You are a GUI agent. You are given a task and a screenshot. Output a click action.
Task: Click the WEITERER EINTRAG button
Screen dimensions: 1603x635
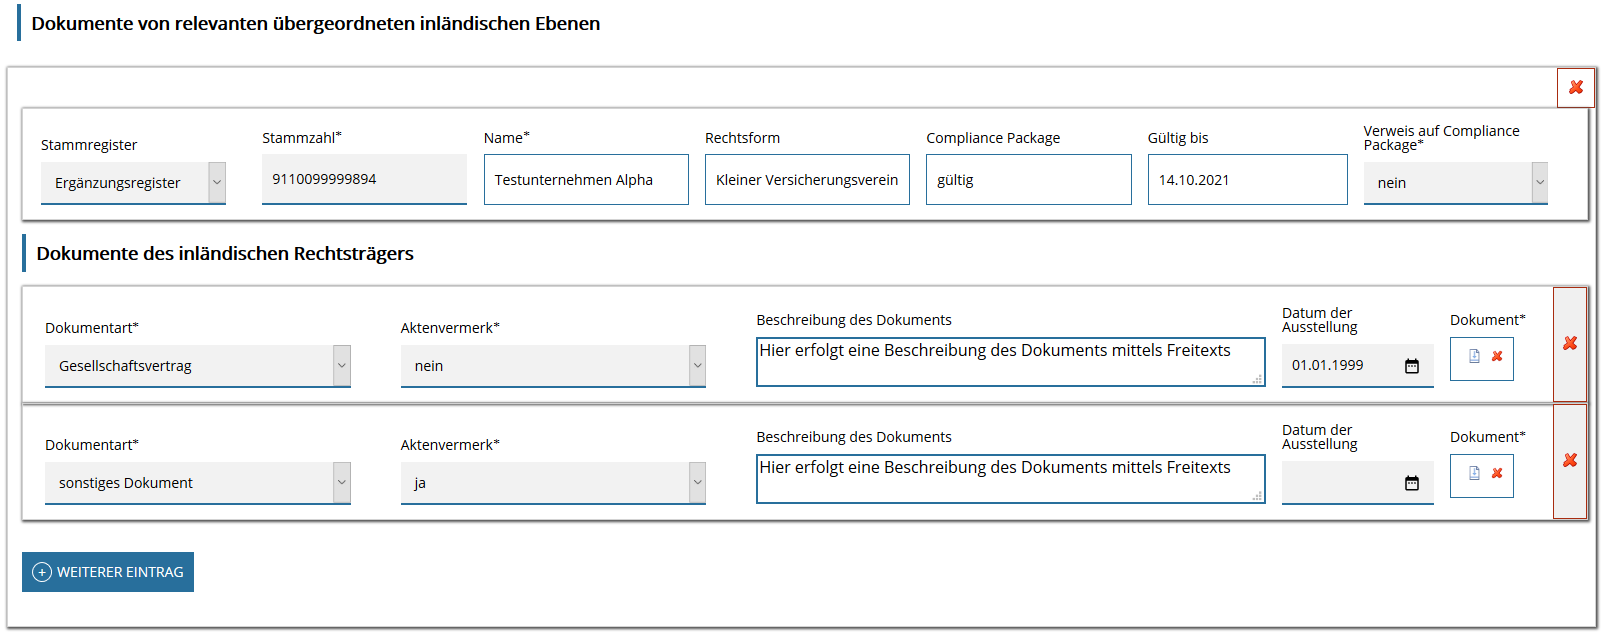[x=108, y=572]
